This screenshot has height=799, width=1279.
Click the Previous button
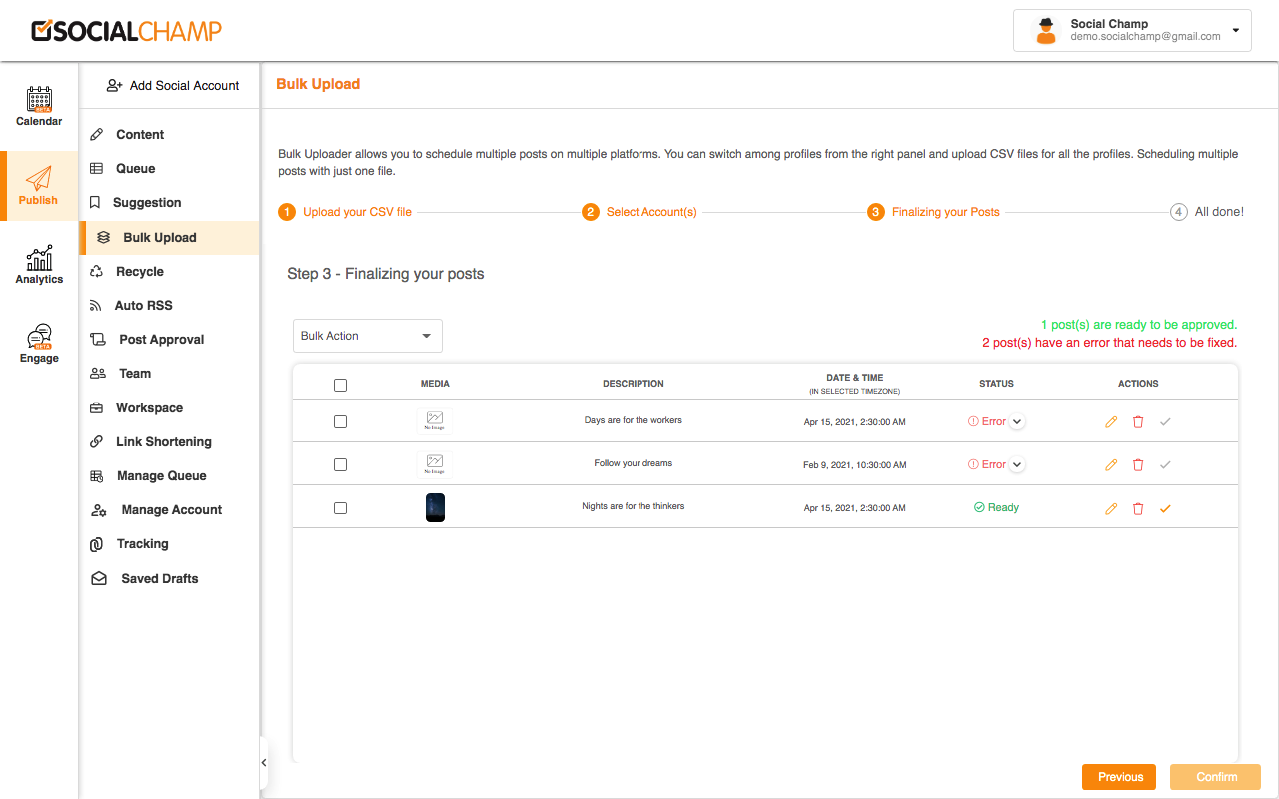coord(1119,777)
